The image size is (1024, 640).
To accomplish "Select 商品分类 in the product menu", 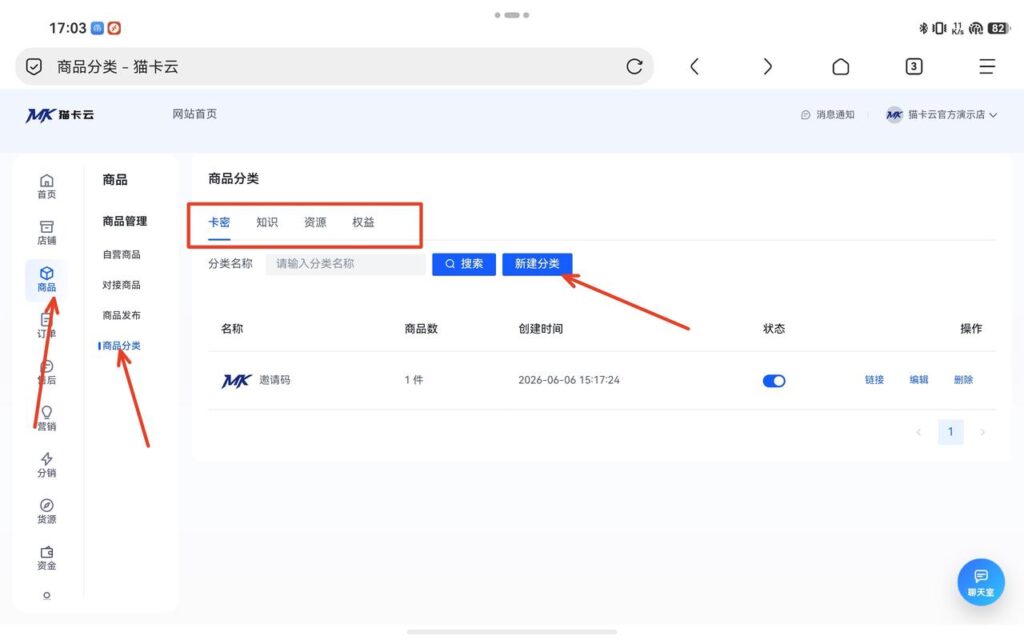I will click(121, 346).
